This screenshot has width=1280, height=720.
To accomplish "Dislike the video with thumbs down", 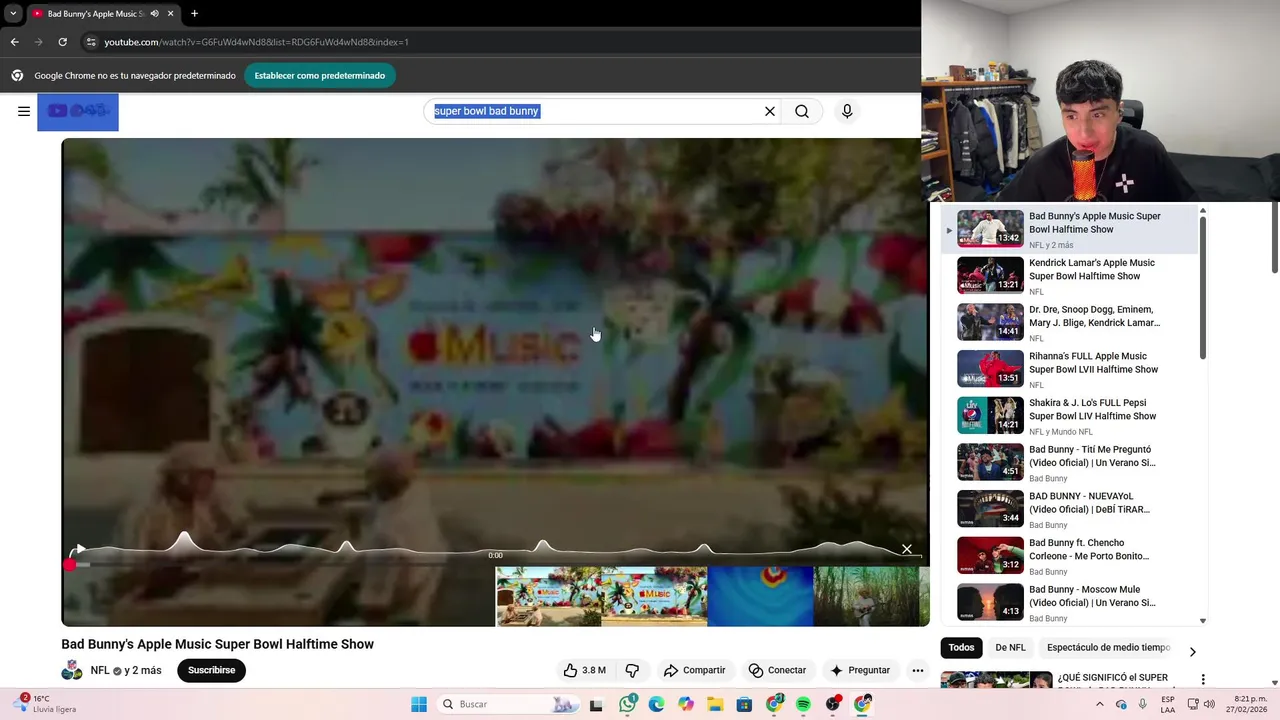I will point(632,670).
